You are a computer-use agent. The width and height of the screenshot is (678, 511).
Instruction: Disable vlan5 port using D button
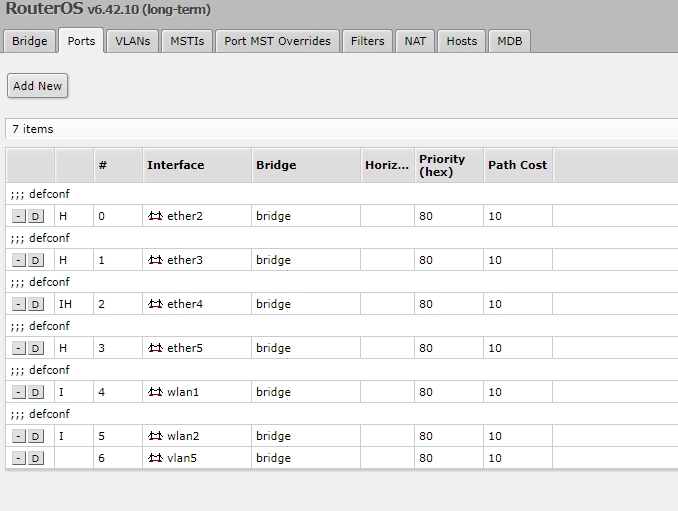point(36,458)
